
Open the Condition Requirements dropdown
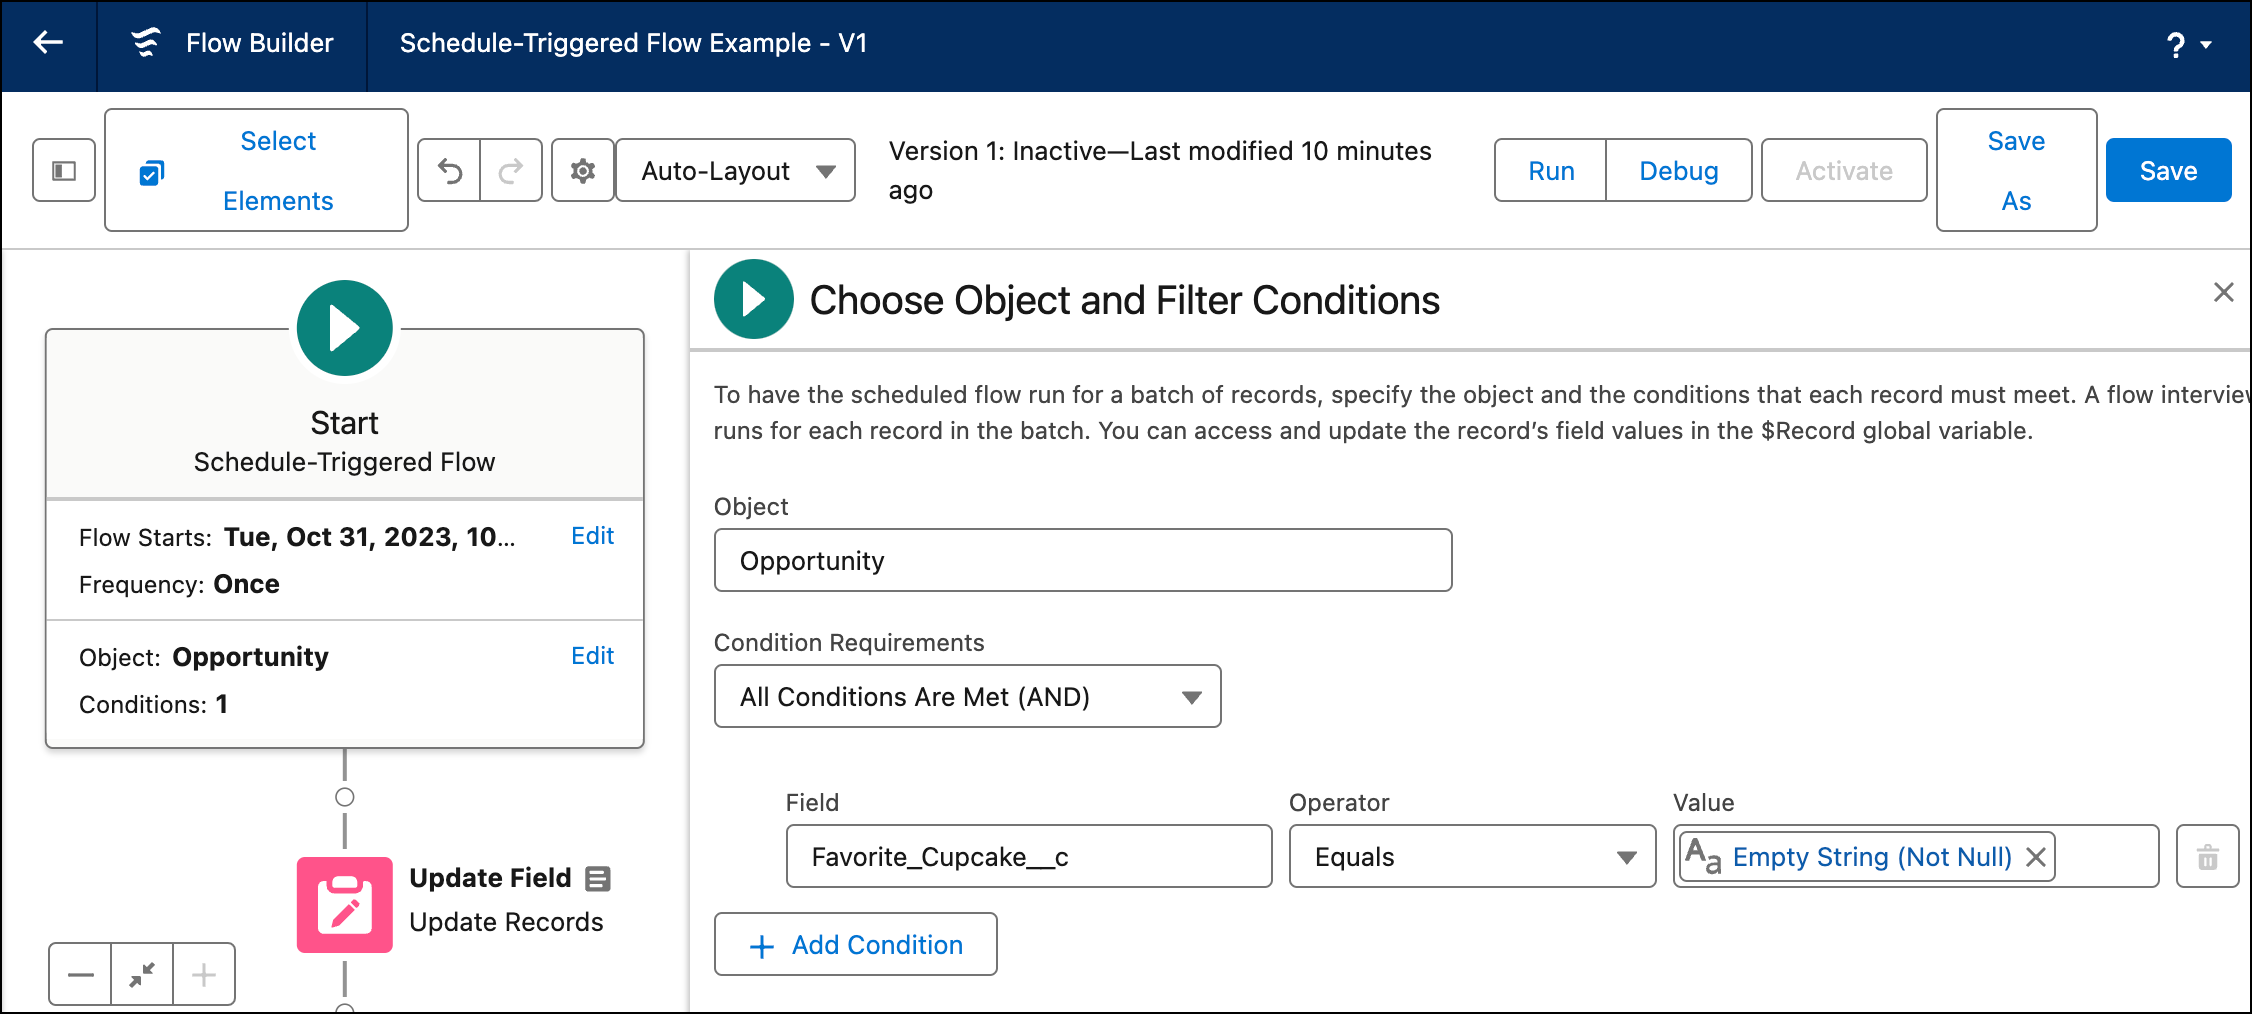tap(967, 696)
